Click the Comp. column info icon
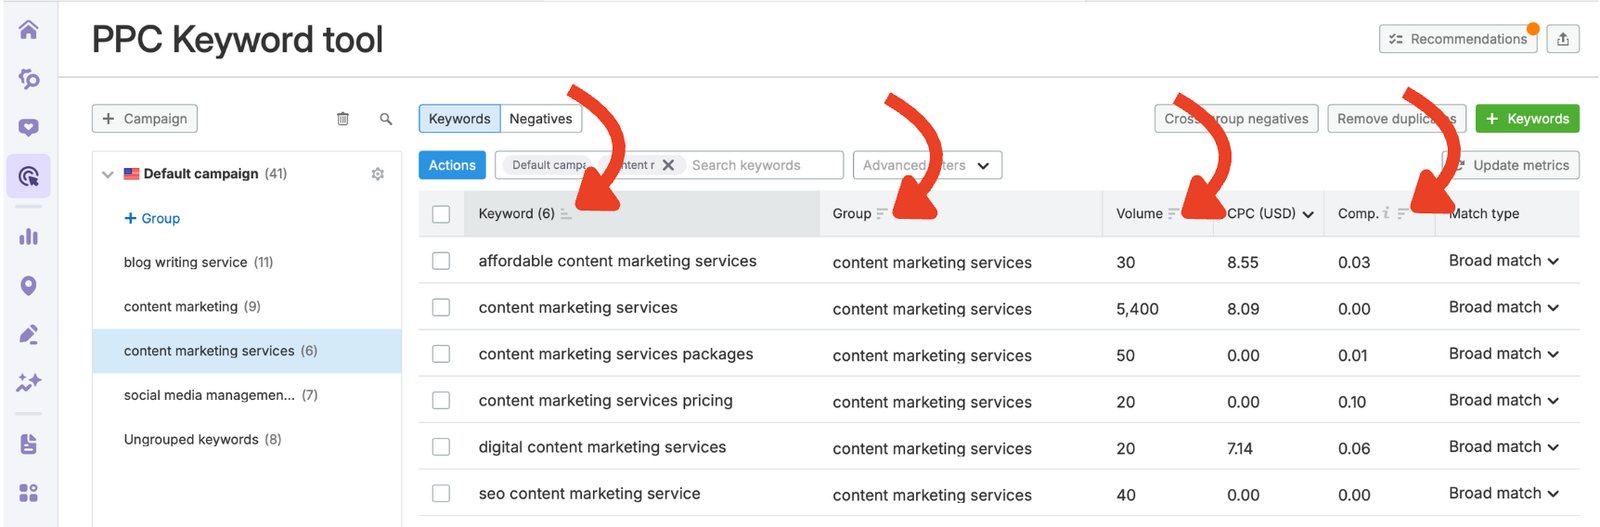 (1386, 213)
